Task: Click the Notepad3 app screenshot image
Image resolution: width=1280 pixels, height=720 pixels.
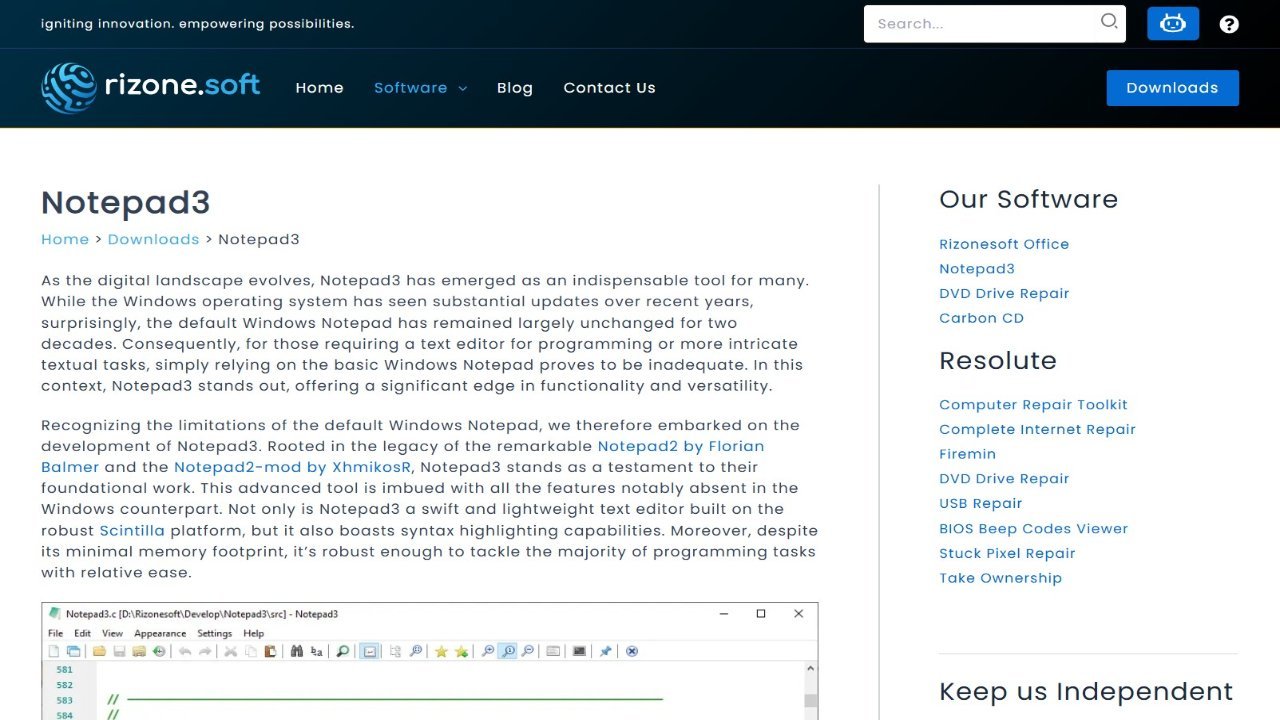Action: [x=430, y=661]
